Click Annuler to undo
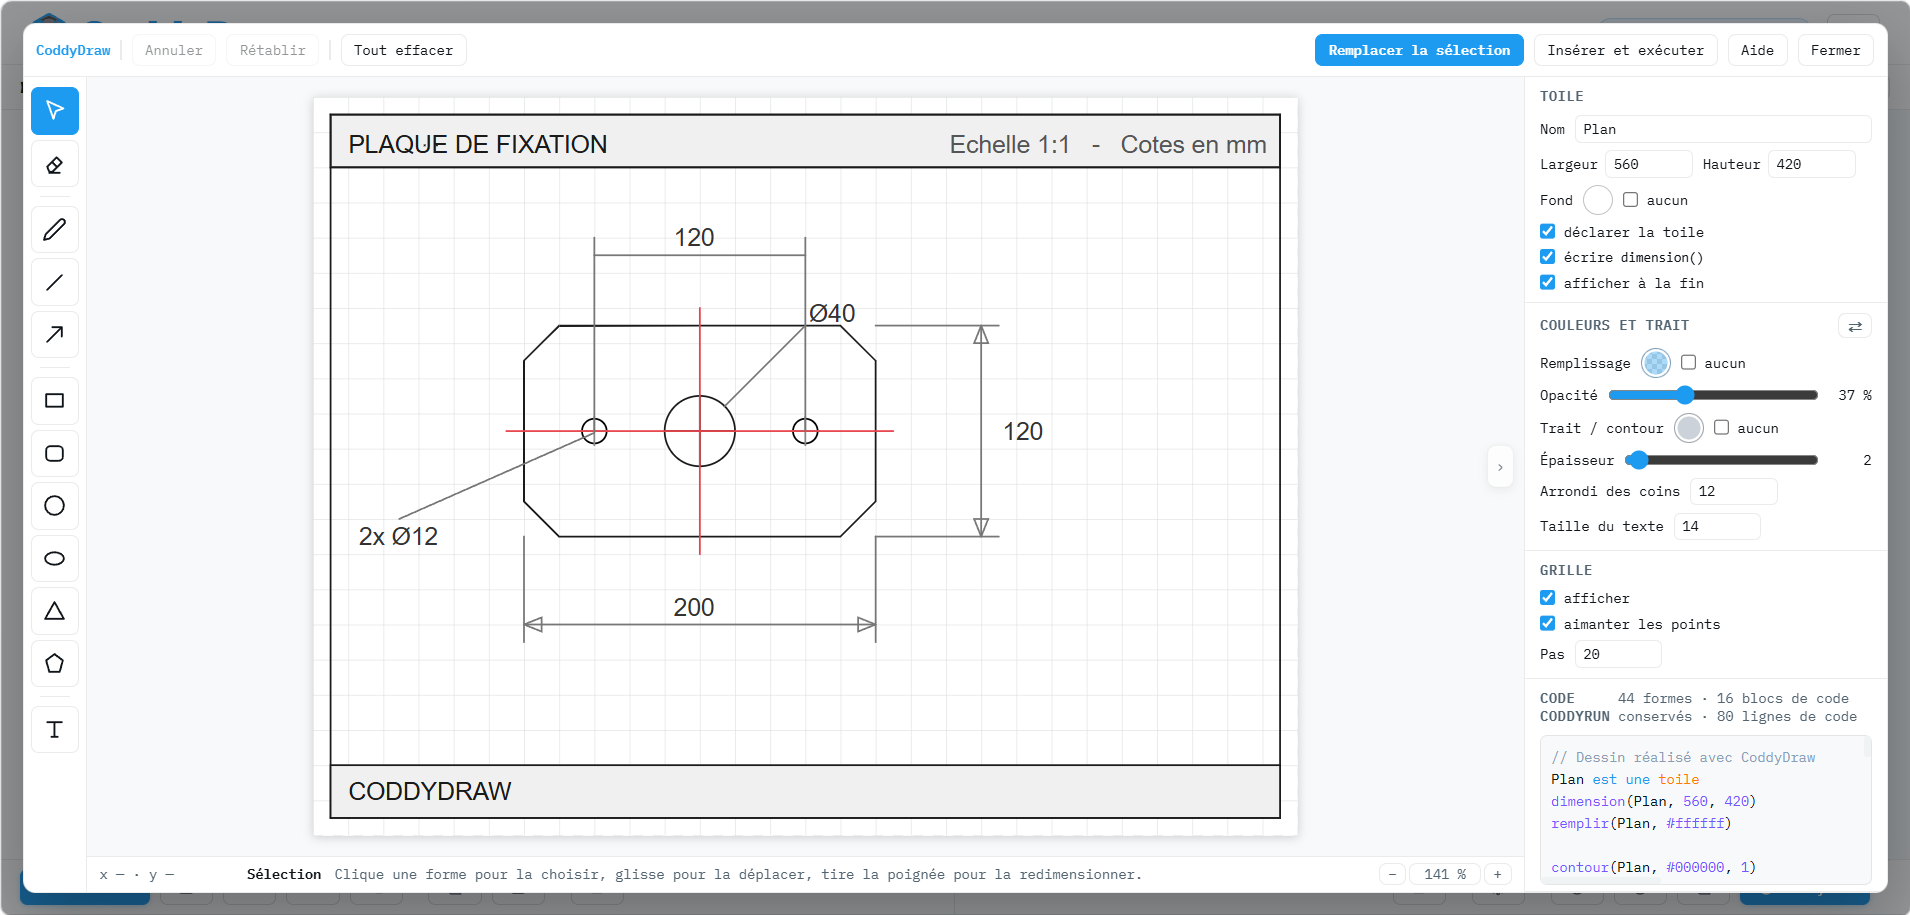The width and height of the screenshot is (1910, 915). (174, 50)
